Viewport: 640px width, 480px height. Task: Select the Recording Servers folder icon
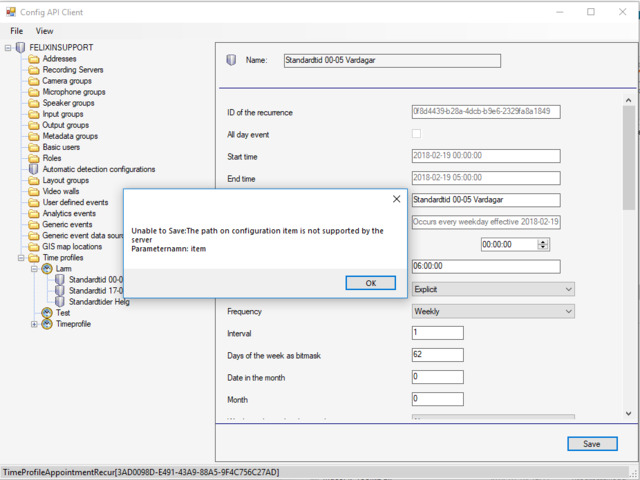pyautogui.click(x=34, y=70)
